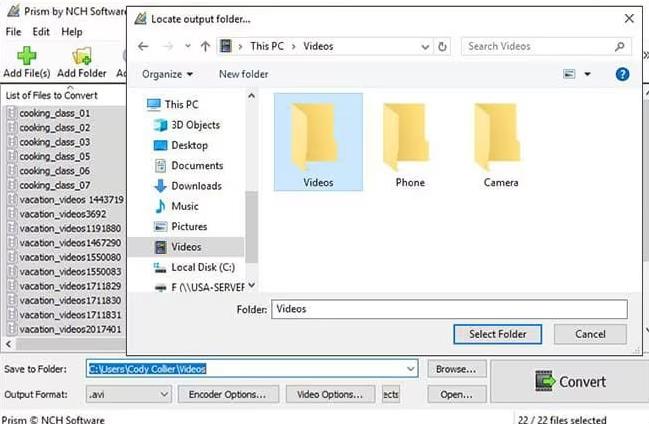Select vacation_videos3692 in file list
The image size is (649, 424).
[63, 214]
